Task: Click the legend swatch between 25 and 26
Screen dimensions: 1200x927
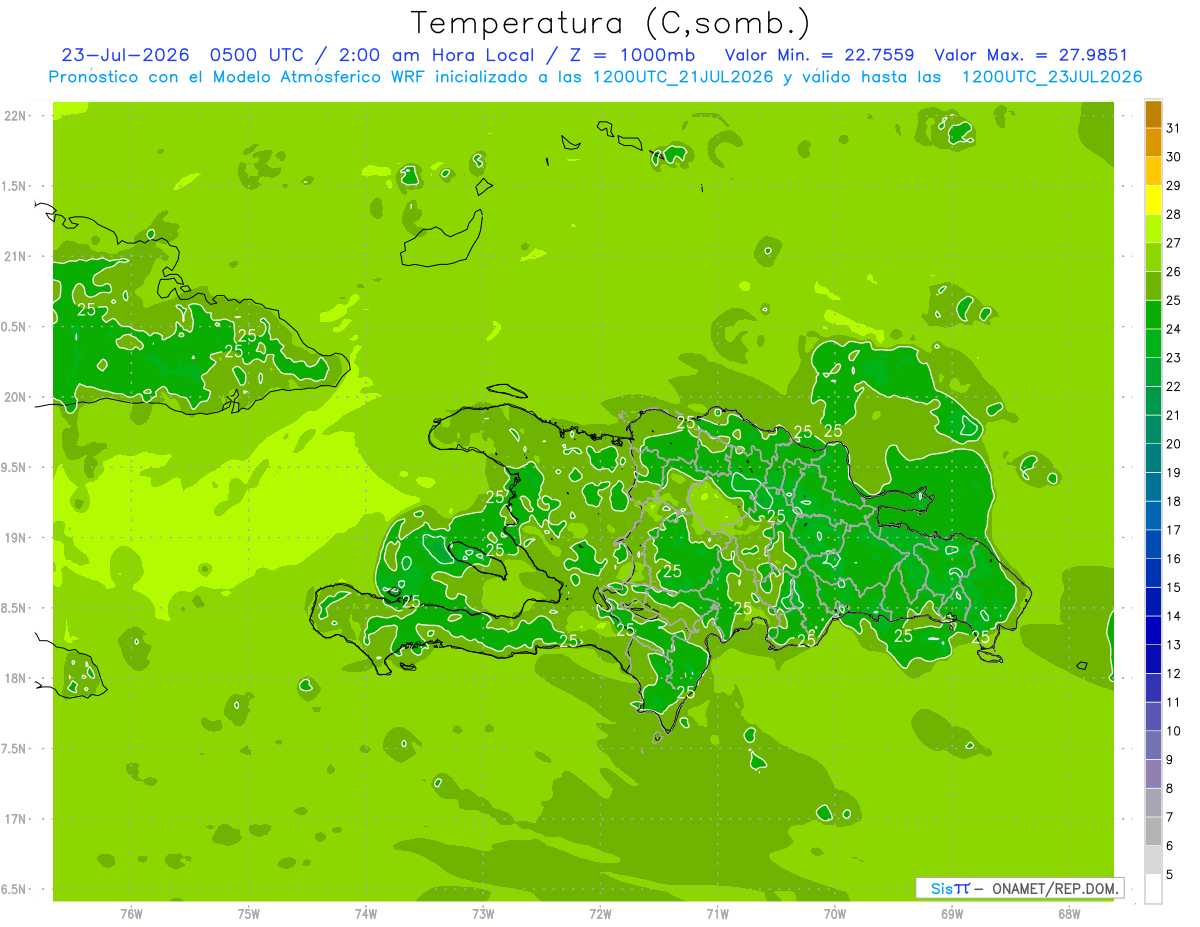Action: (x=1153, y=286)
